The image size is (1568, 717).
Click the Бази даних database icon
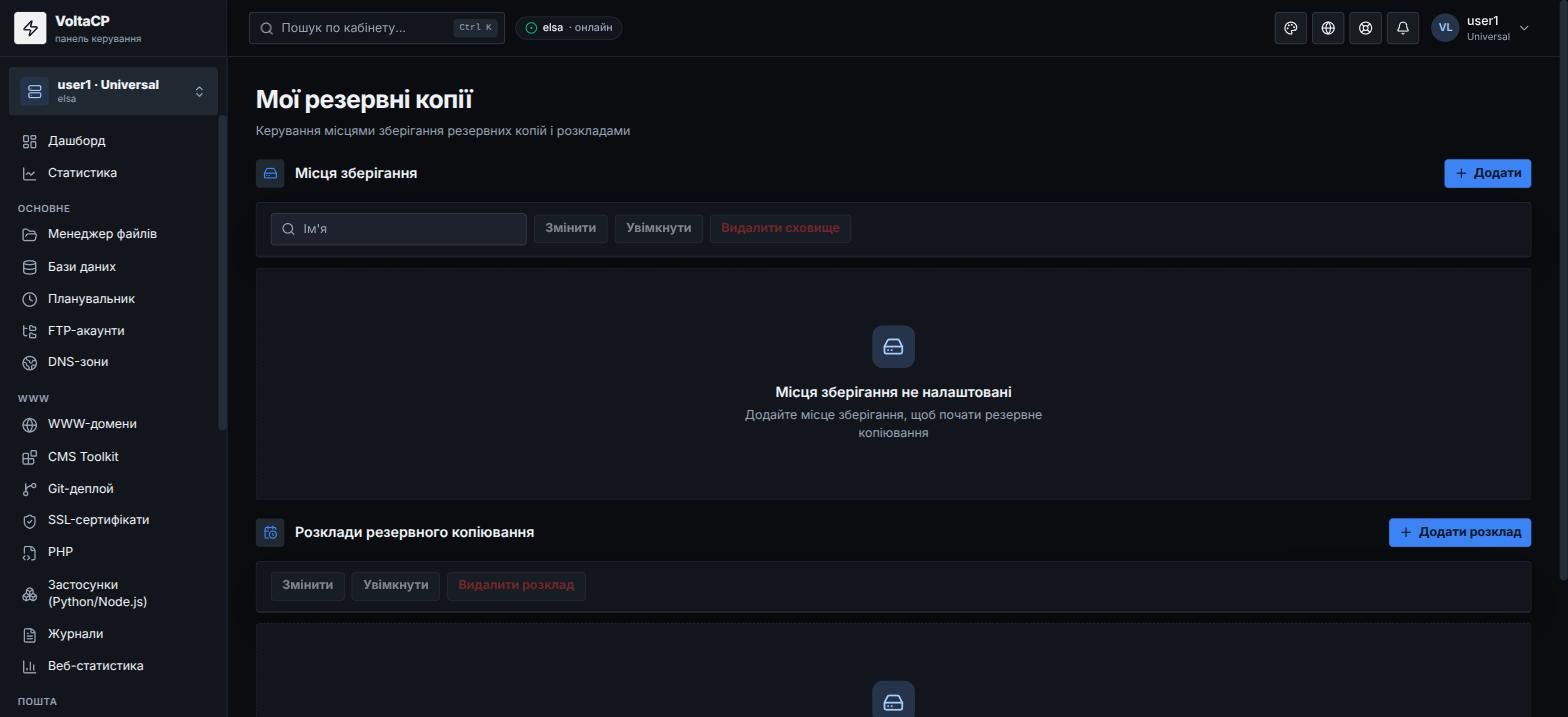click(30, 267)
